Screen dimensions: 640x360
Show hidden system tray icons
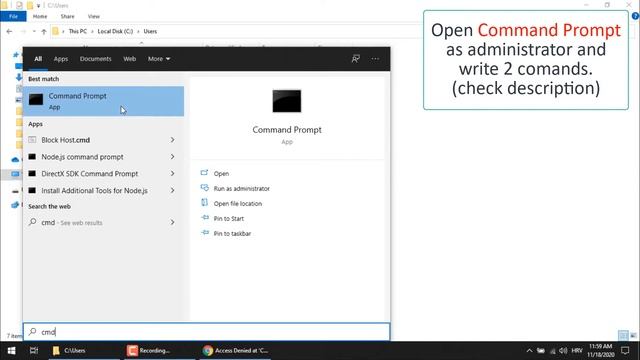tap(529, 351)
